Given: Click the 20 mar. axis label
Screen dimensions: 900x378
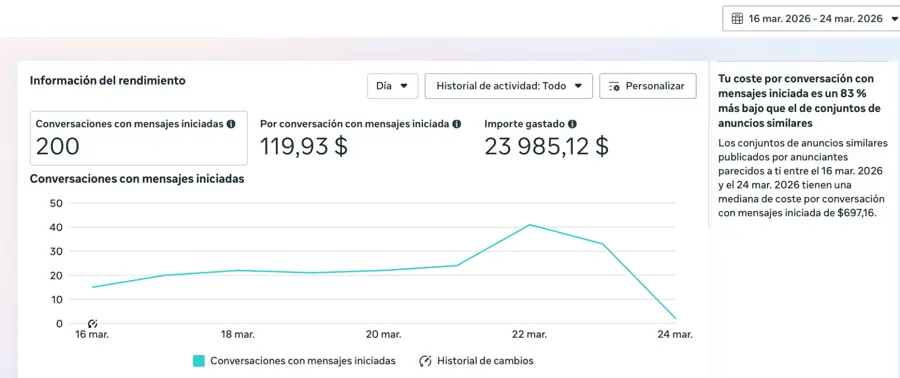Looking at the screenshot, I should pos(383,334).
